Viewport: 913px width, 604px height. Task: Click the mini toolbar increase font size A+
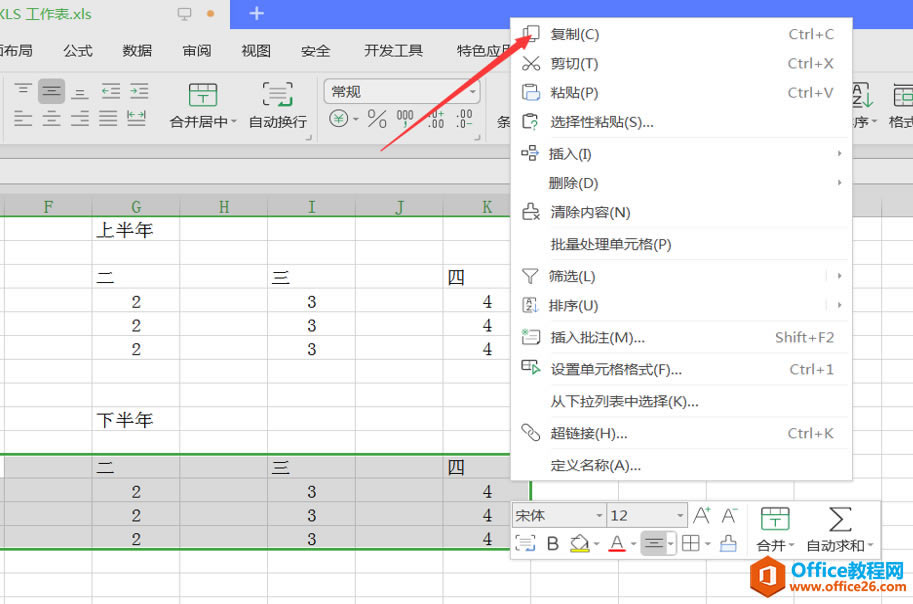(x=701, y=515)
